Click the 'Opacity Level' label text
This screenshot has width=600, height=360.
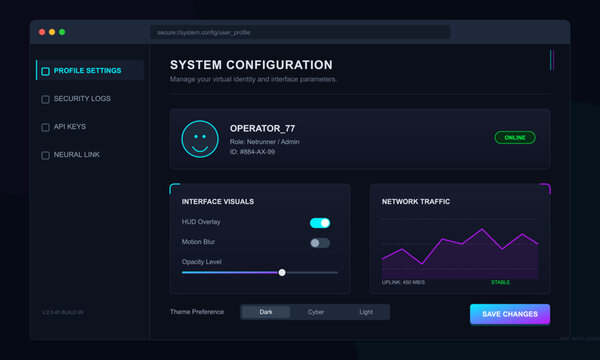point(201,262)
